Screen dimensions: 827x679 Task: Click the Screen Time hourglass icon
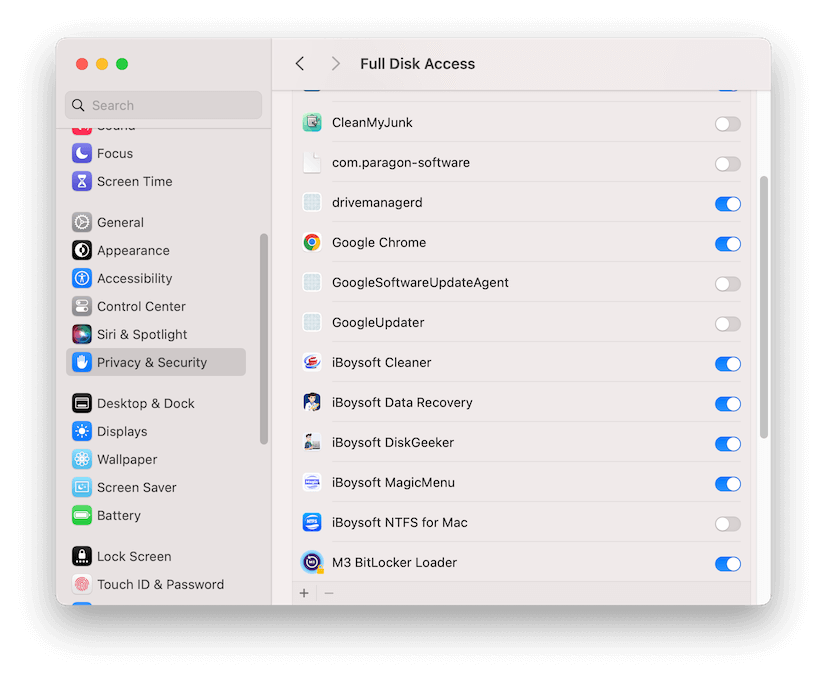click(x=82, y=181)
